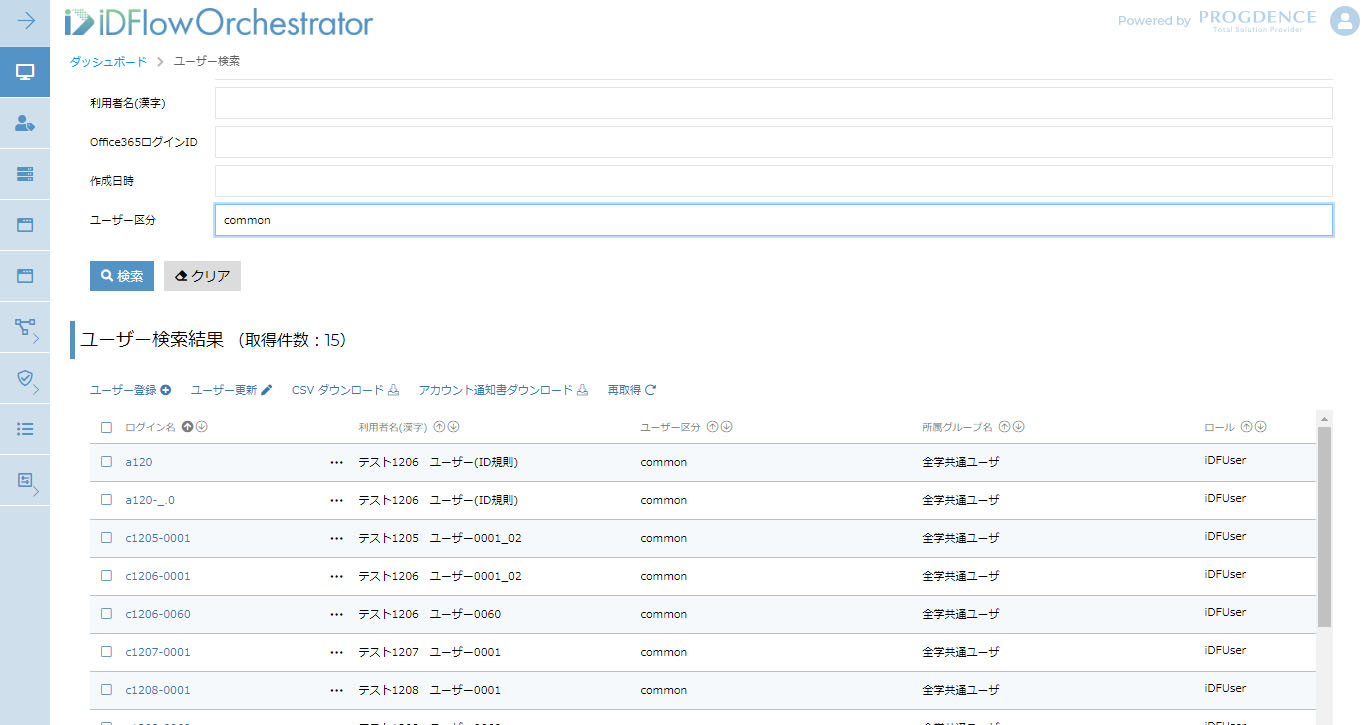The height and width of the screenshot is (725, 1370).
Task: Expand the sidebar with the arrow icon
Action: point(25,21)
